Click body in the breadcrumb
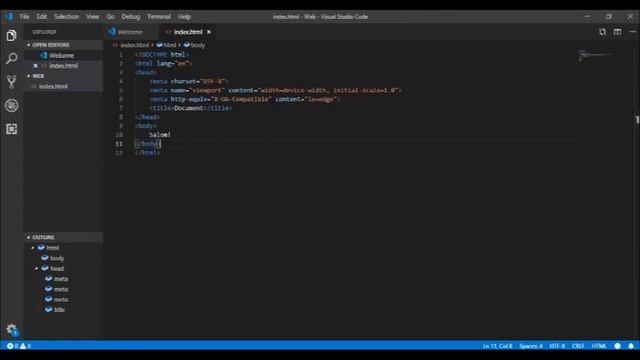The height and width of the screenshot is (360, 640). 198,45
